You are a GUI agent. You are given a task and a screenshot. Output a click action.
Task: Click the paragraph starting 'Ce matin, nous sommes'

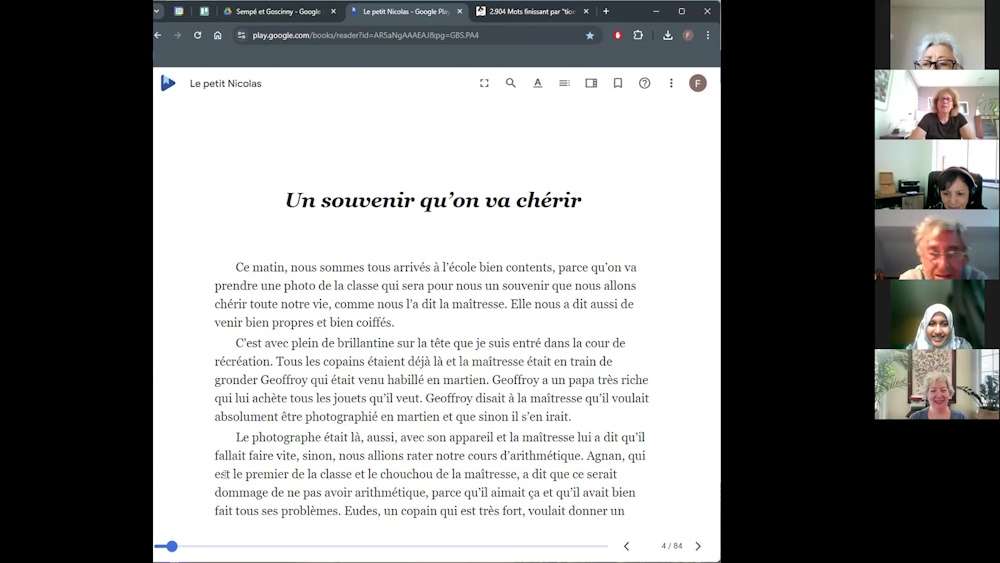pyautogui.click(x=425, y=295)
